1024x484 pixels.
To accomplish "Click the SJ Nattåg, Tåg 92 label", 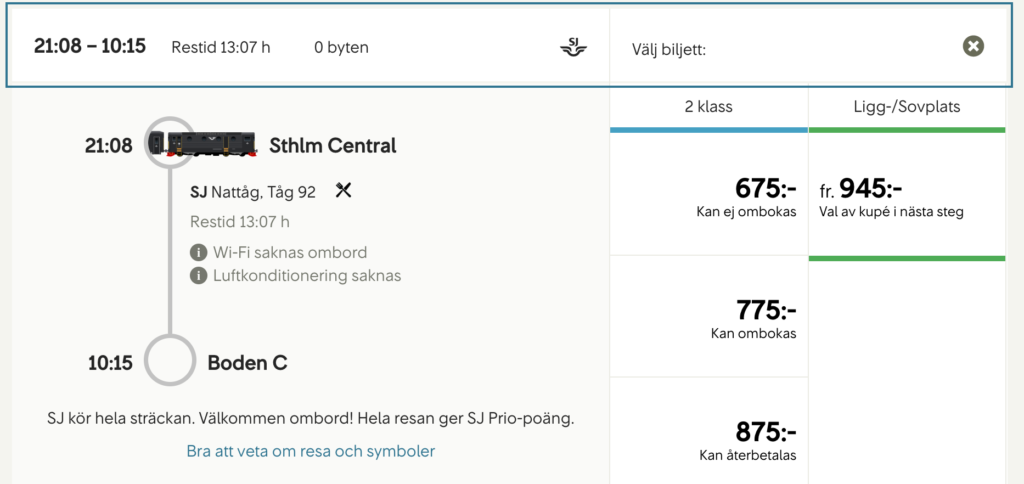I will tap(253, 192).
